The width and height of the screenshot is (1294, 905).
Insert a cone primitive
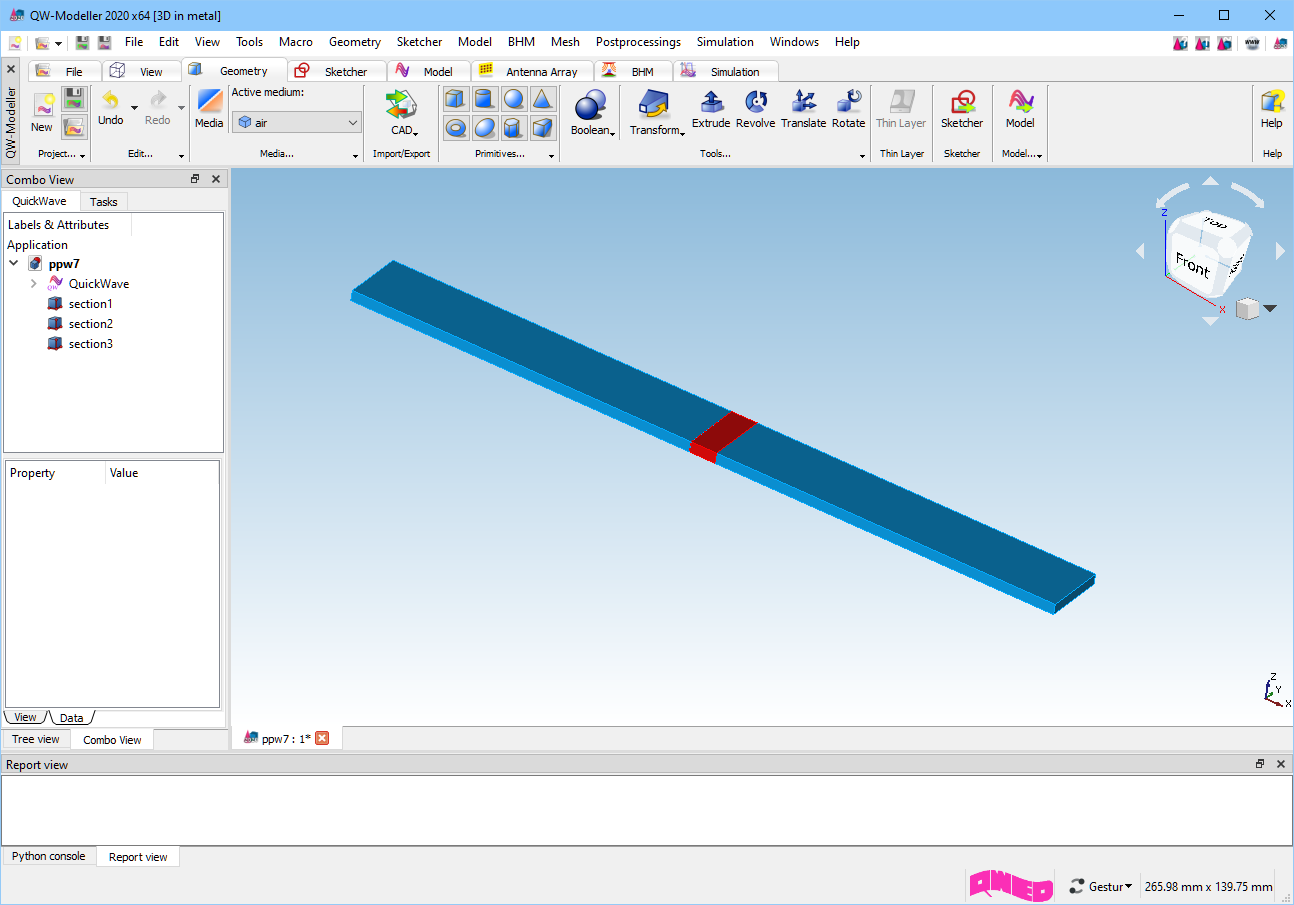[542, 99]
